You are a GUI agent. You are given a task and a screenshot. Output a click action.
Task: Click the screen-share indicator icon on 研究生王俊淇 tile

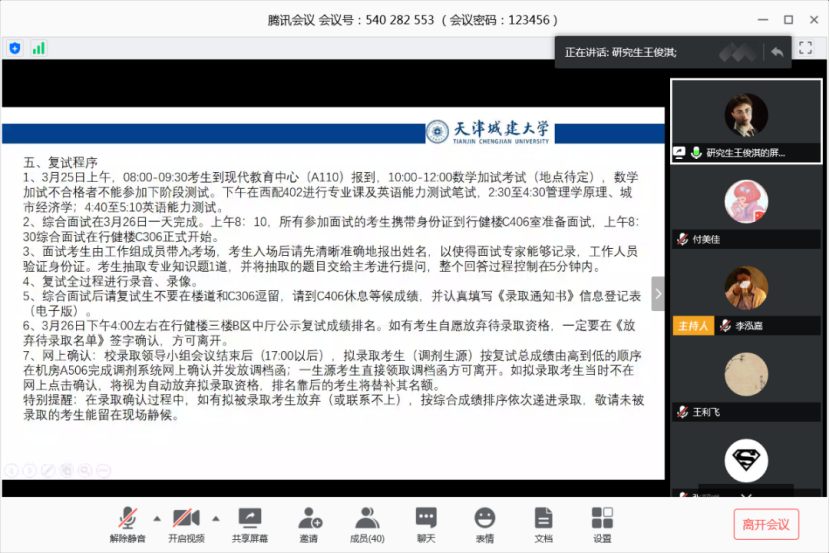point(679,153)
